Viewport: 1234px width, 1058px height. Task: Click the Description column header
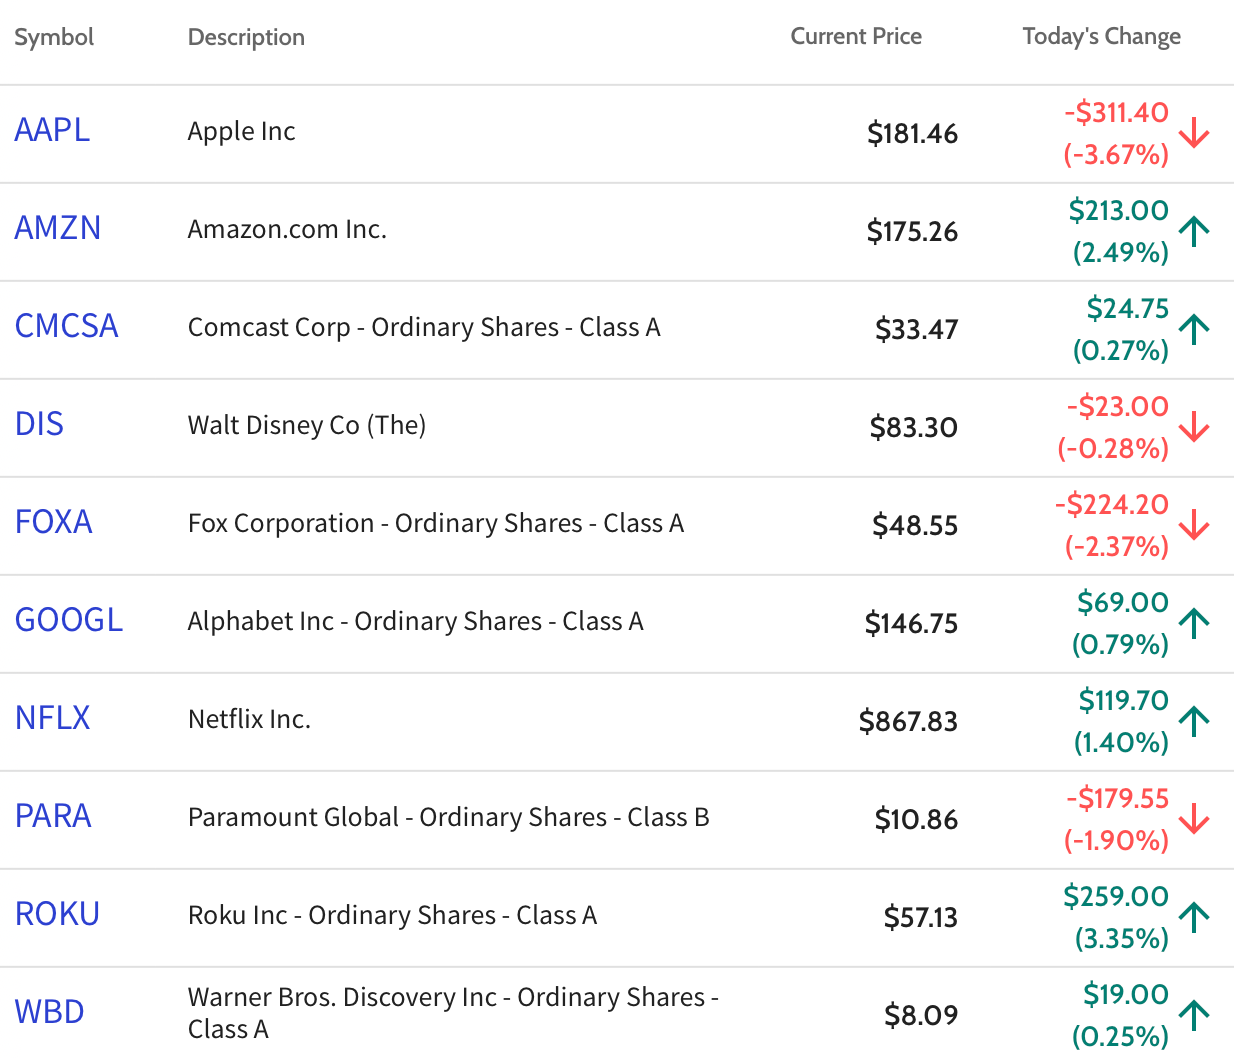point(246,38)
